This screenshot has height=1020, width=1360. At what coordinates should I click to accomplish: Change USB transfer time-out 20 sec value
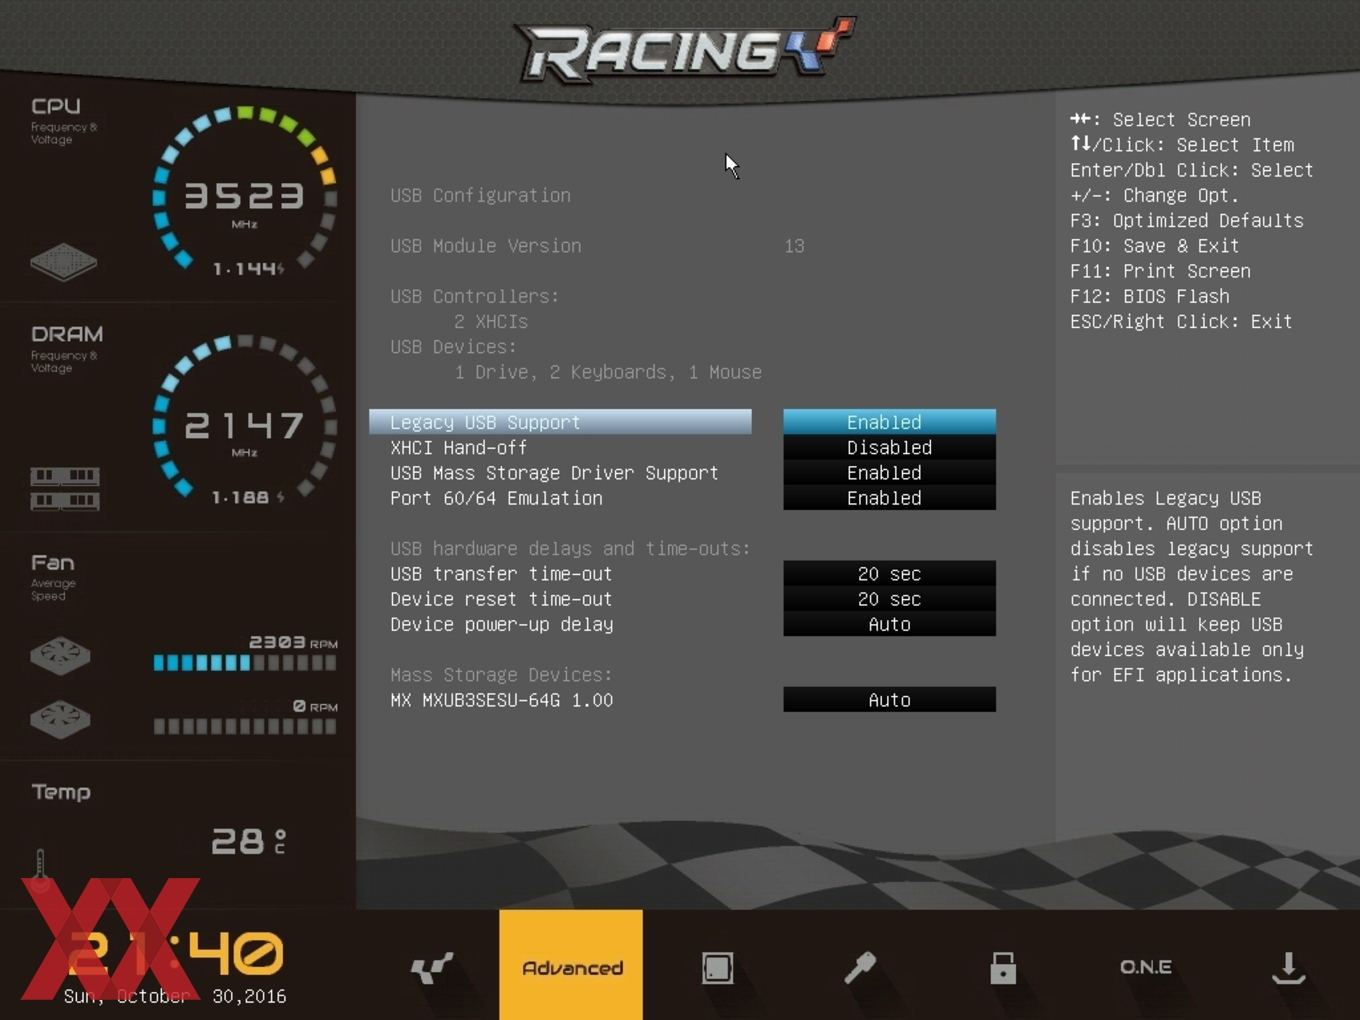tap(889, 573)
